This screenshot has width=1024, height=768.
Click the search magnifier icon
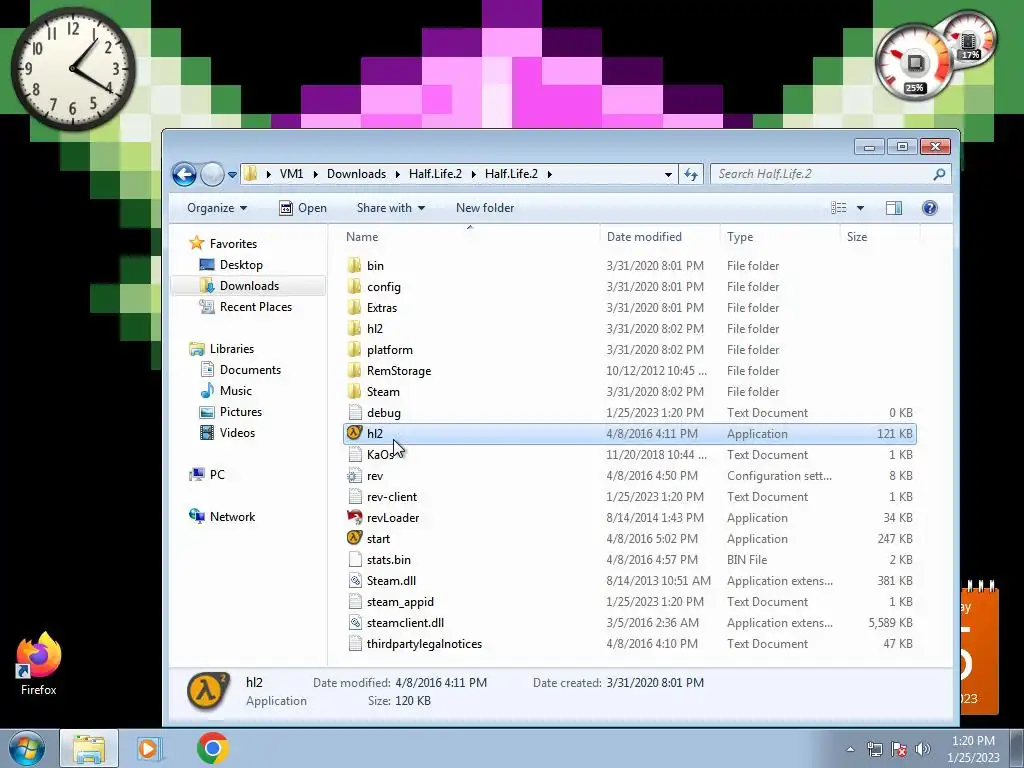pos(939,174)
